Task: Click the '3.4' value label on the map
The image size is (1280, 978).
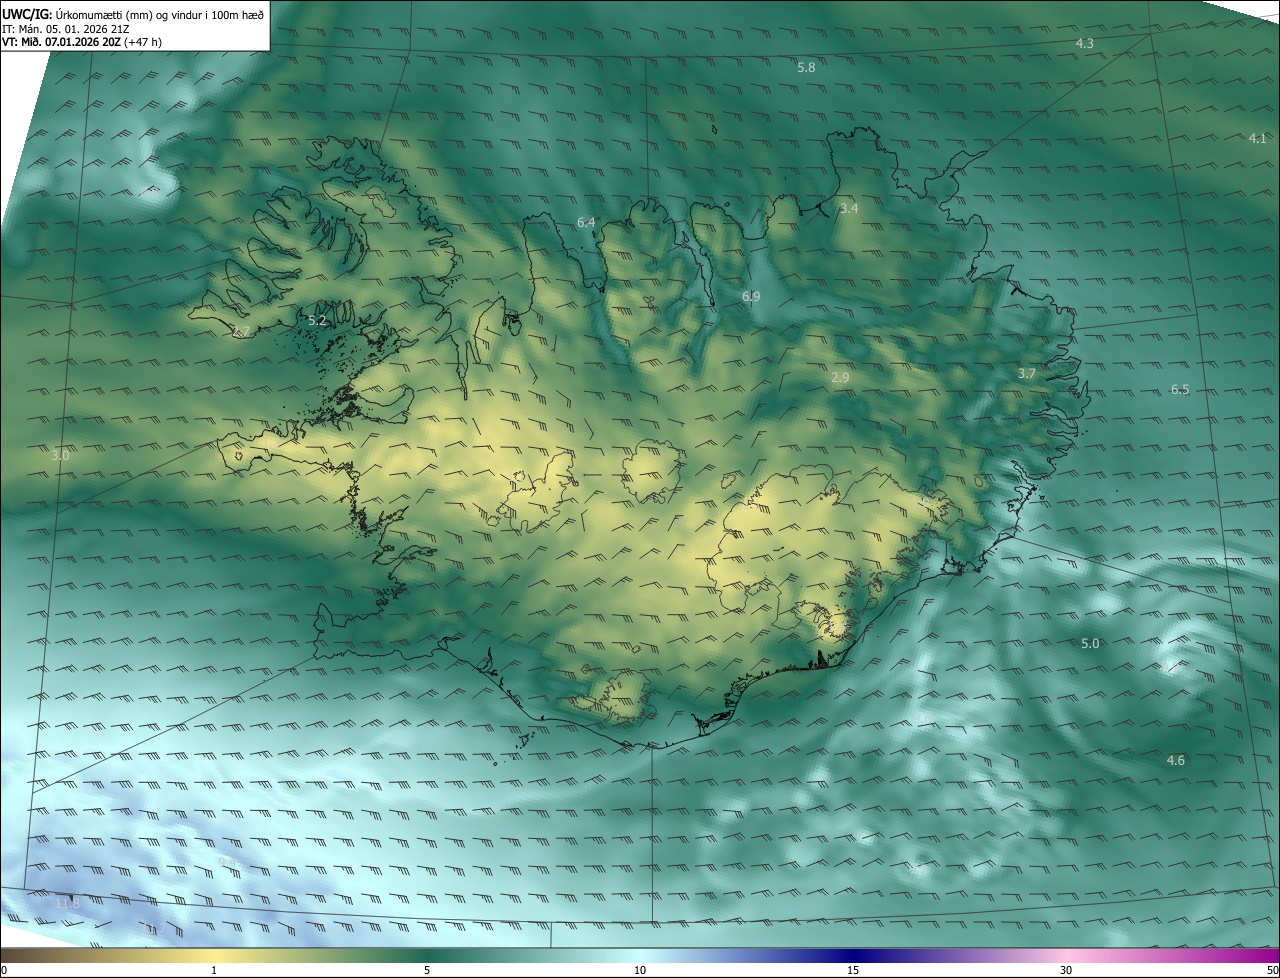Action: point(848,209)
